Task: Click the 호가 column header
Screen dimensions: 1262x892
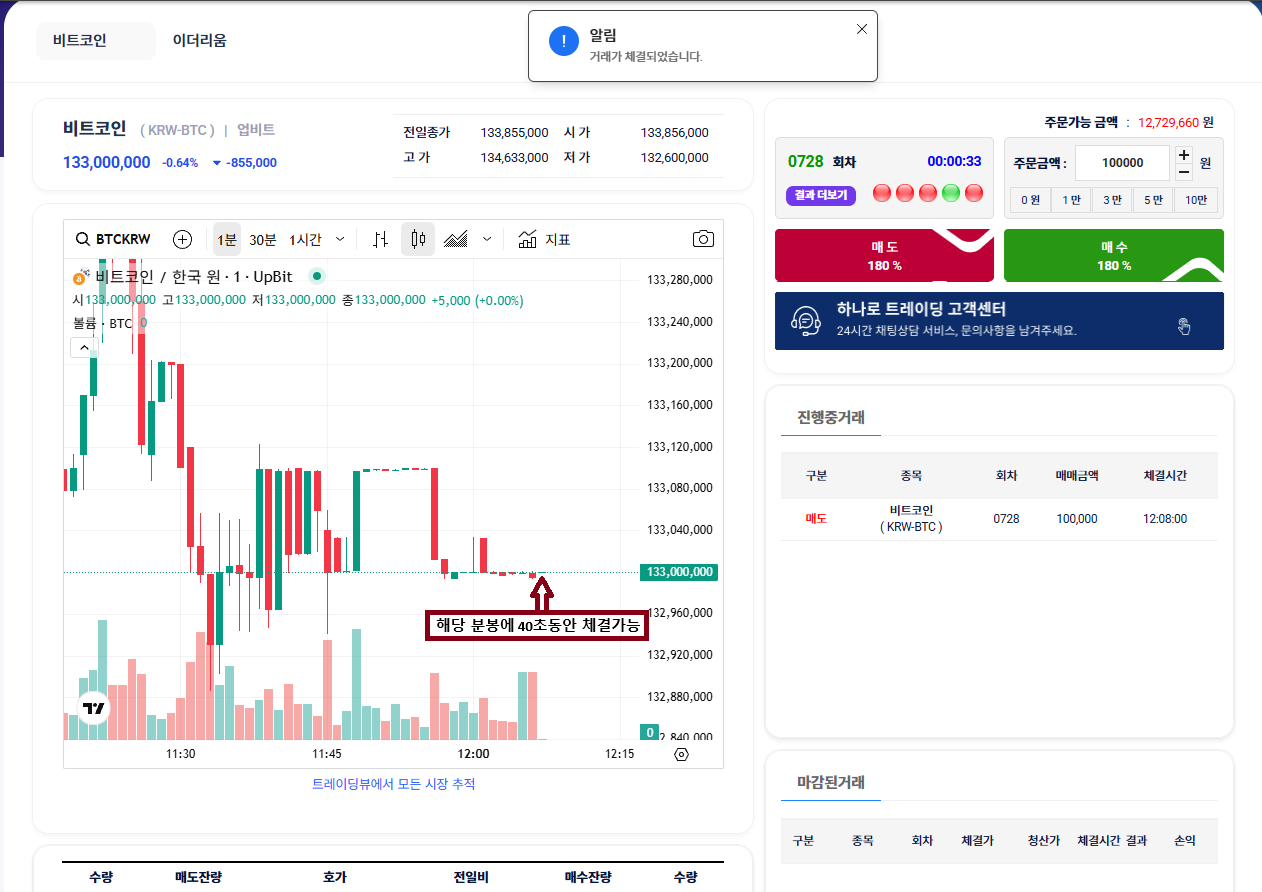Action: coord(334,877)
